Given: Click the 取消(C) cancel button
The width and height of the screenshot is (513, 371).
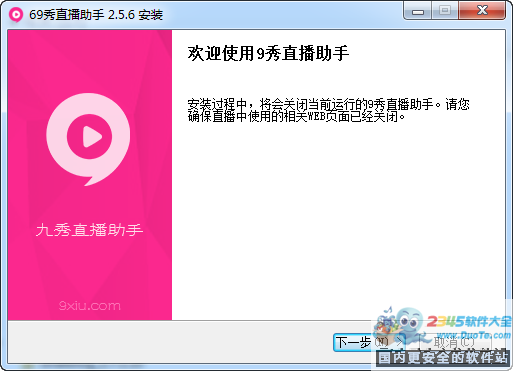Looking at the screenshot, I should 455,342.
